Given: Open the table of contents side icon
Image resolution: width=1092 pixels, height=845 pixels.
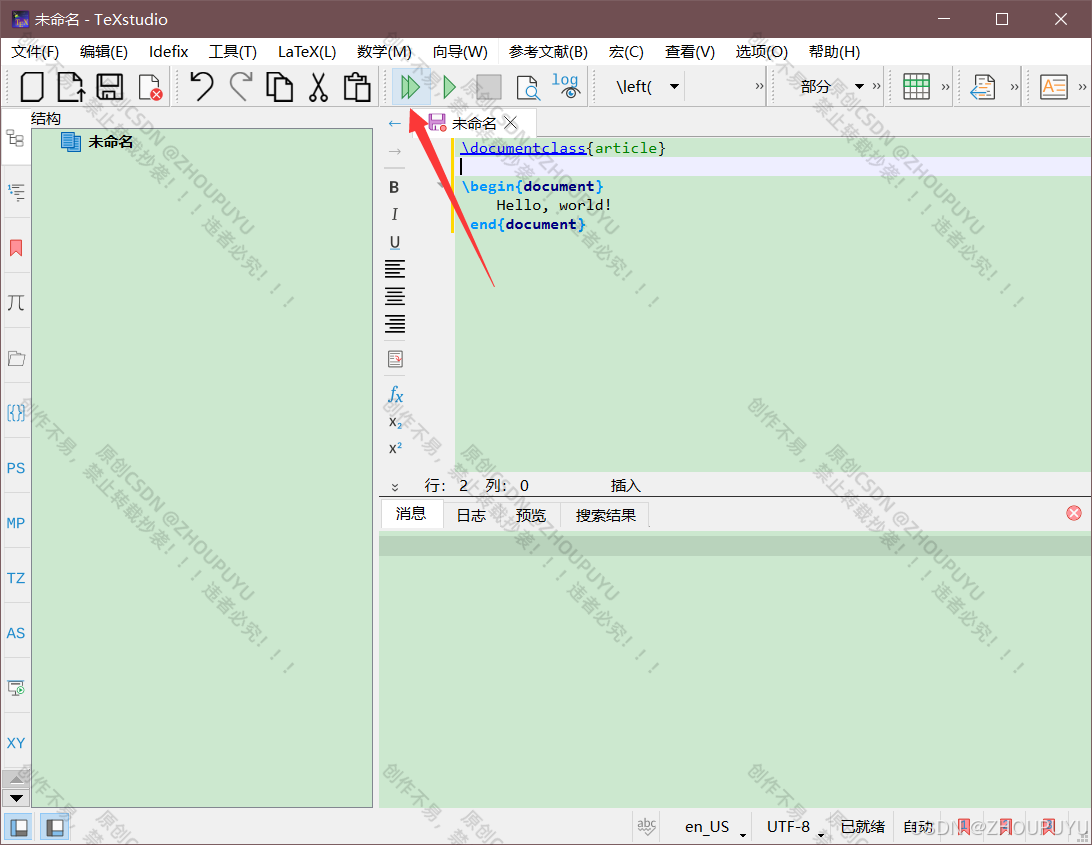Looking at the screenshot, I should pos(16,192).
